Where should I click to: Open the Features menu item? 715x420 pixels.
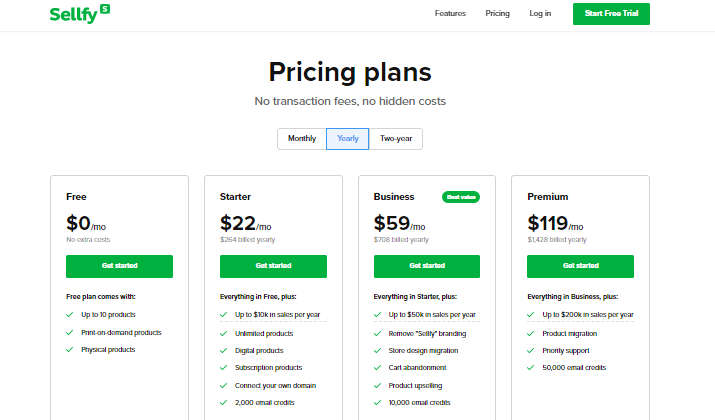click(x=450, y=14)
